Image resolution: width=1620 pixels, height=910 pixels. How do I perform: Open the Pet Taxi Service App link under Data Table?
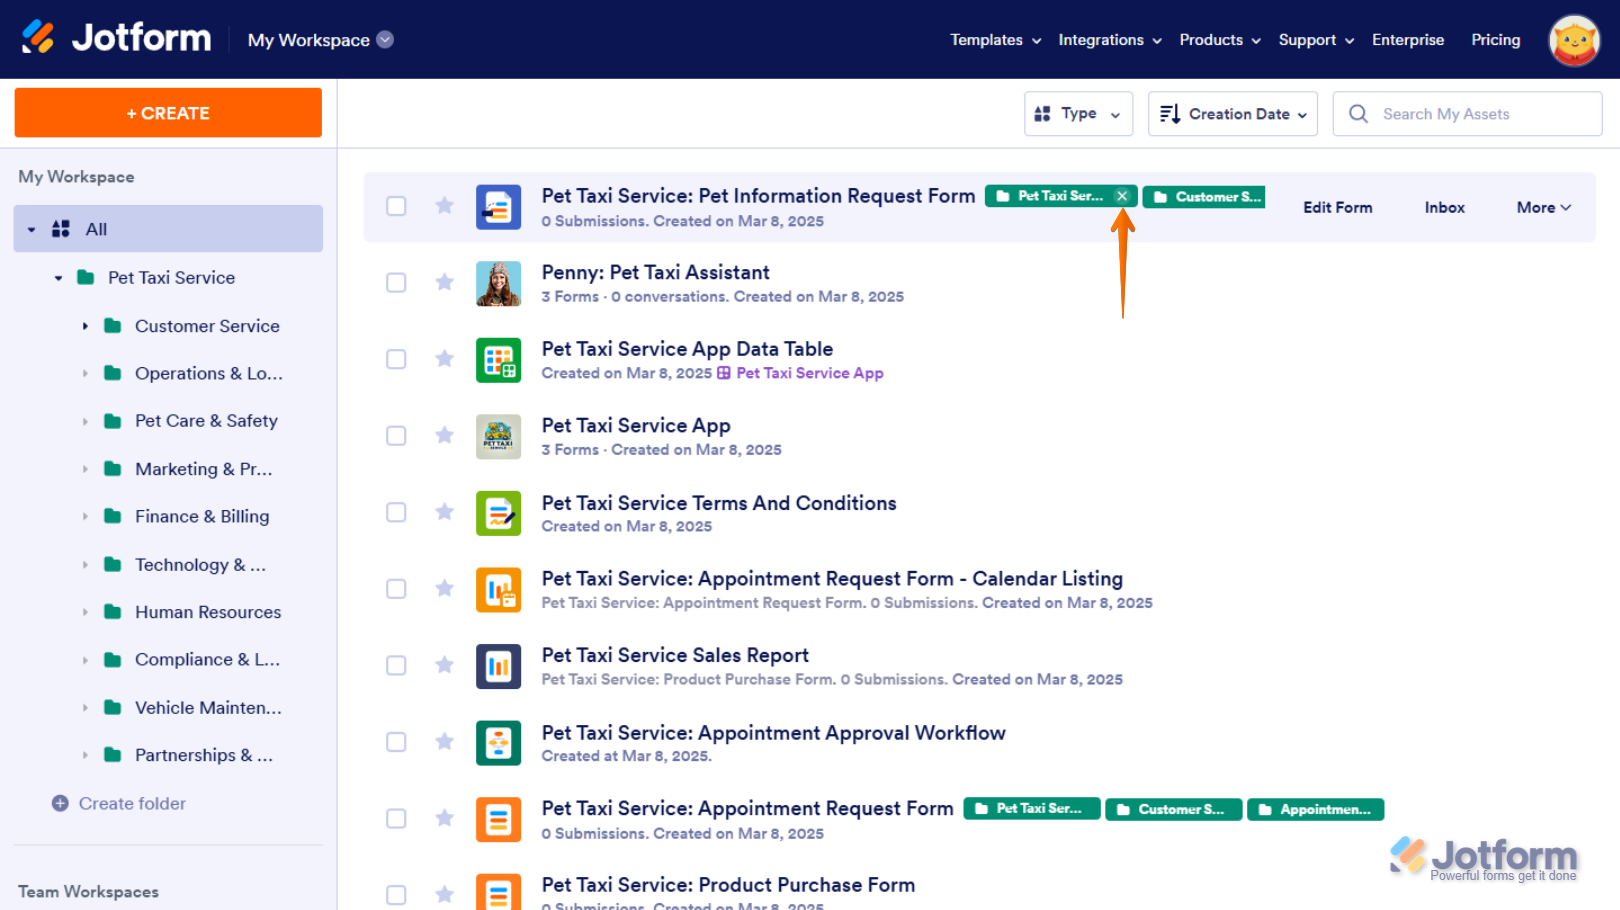(810, 373)
